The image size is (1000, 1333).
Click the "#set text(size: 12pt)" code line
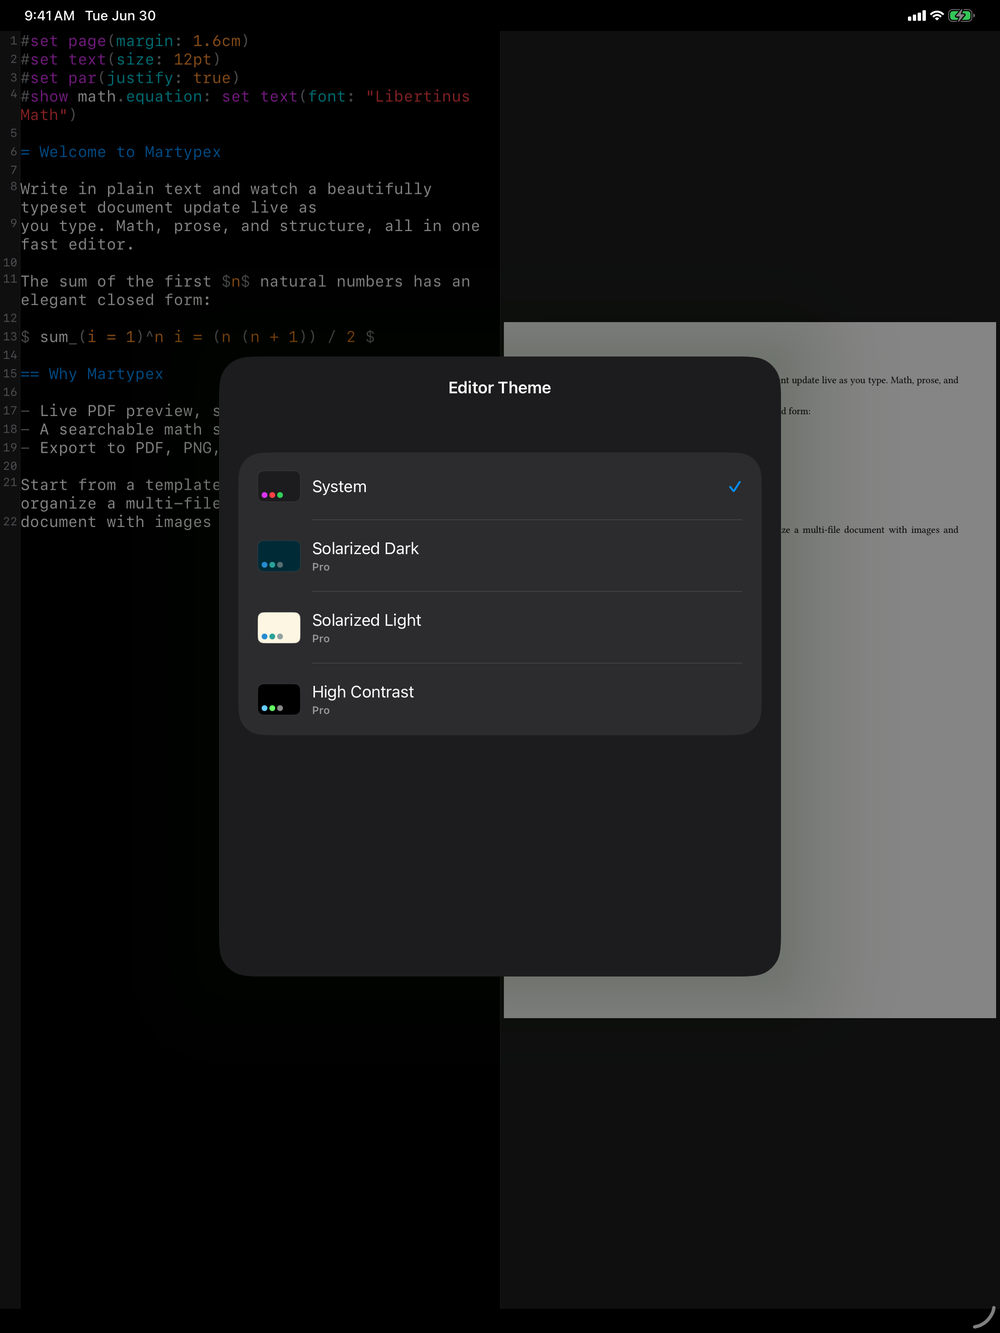click(x=120, y=60)
